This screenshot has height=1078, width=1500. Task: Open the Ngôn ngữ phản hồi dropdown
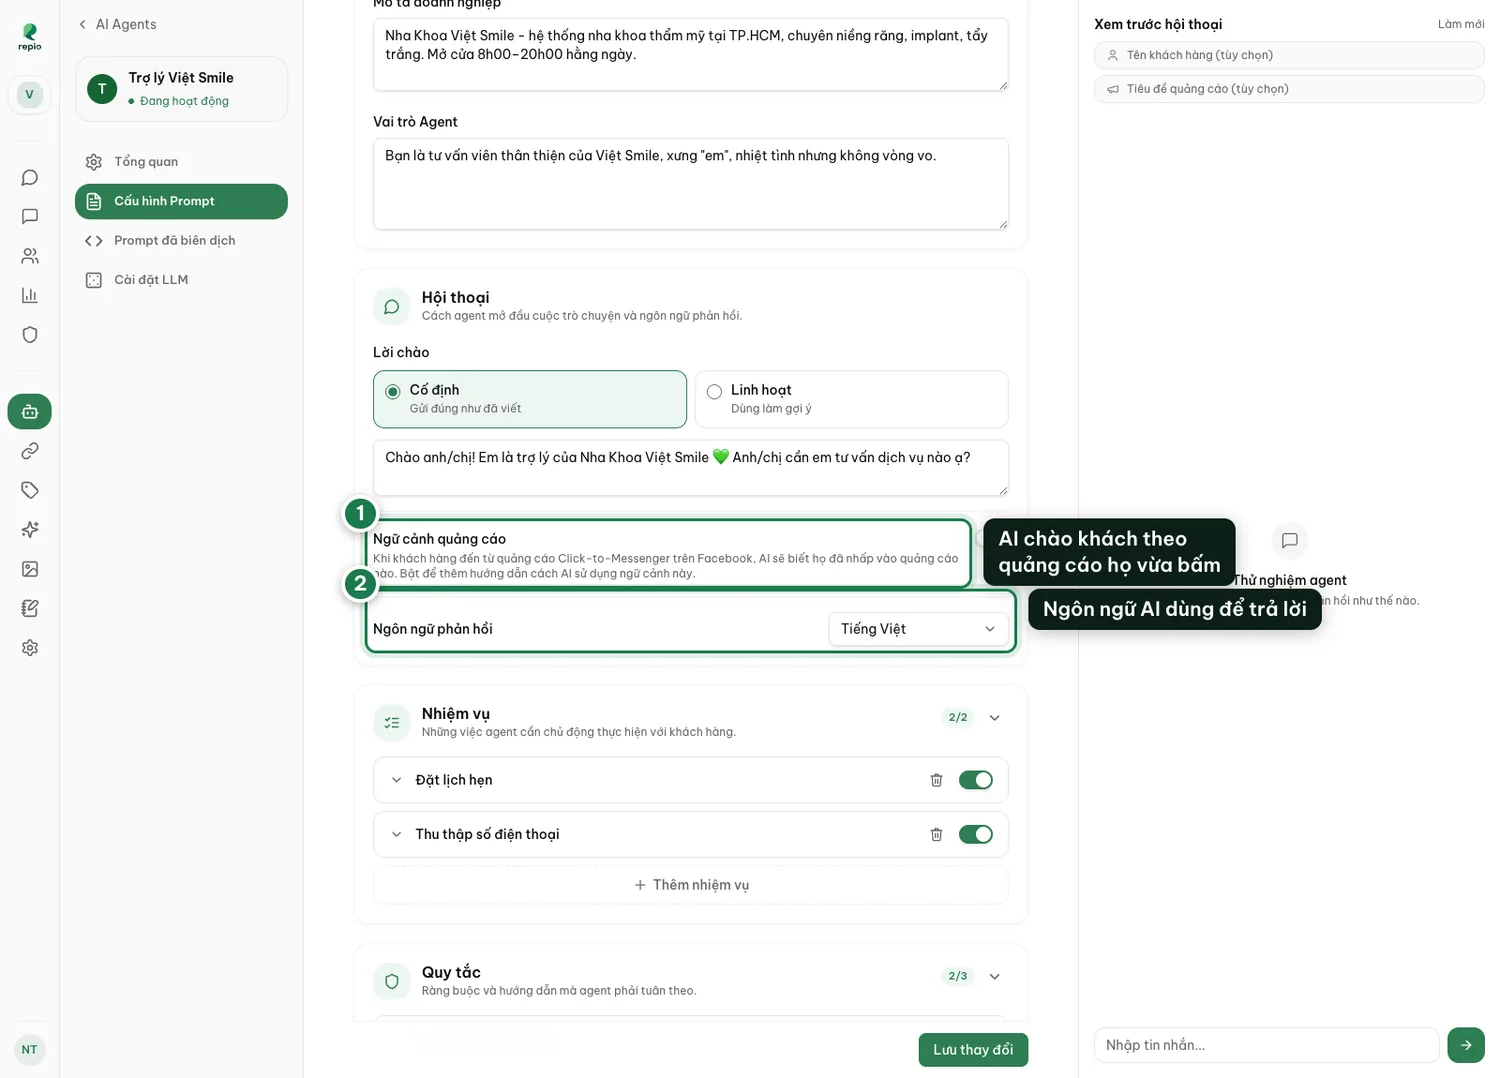(918, 629)
